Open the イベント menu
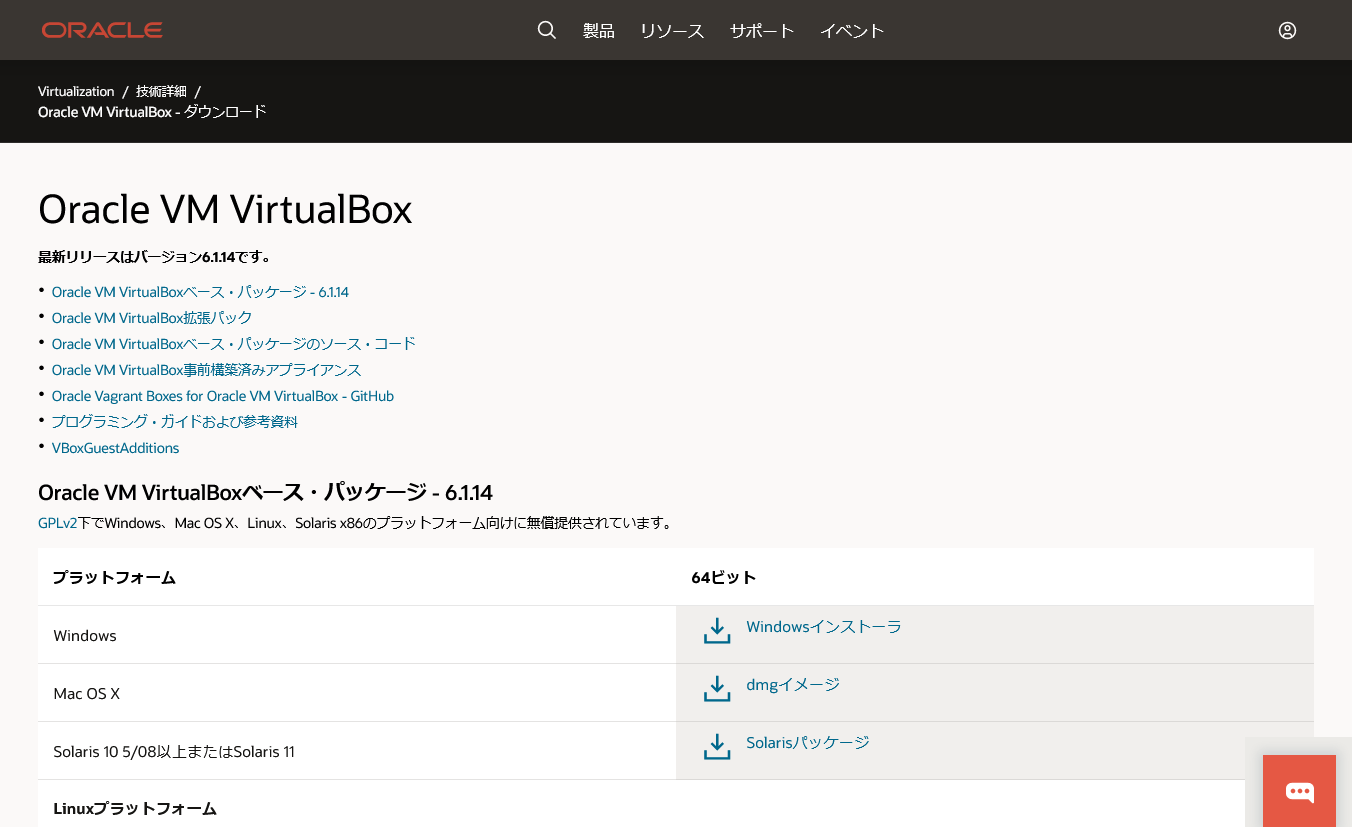1352x827 pixels. pyautogui.click(x=851, y=31)
